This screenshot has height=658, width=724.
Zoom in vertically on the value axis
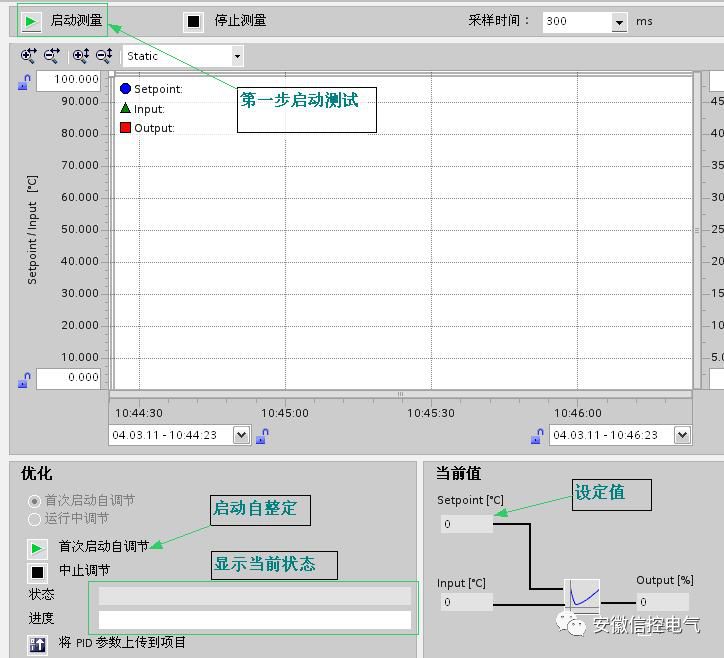(x=81, y=56)
